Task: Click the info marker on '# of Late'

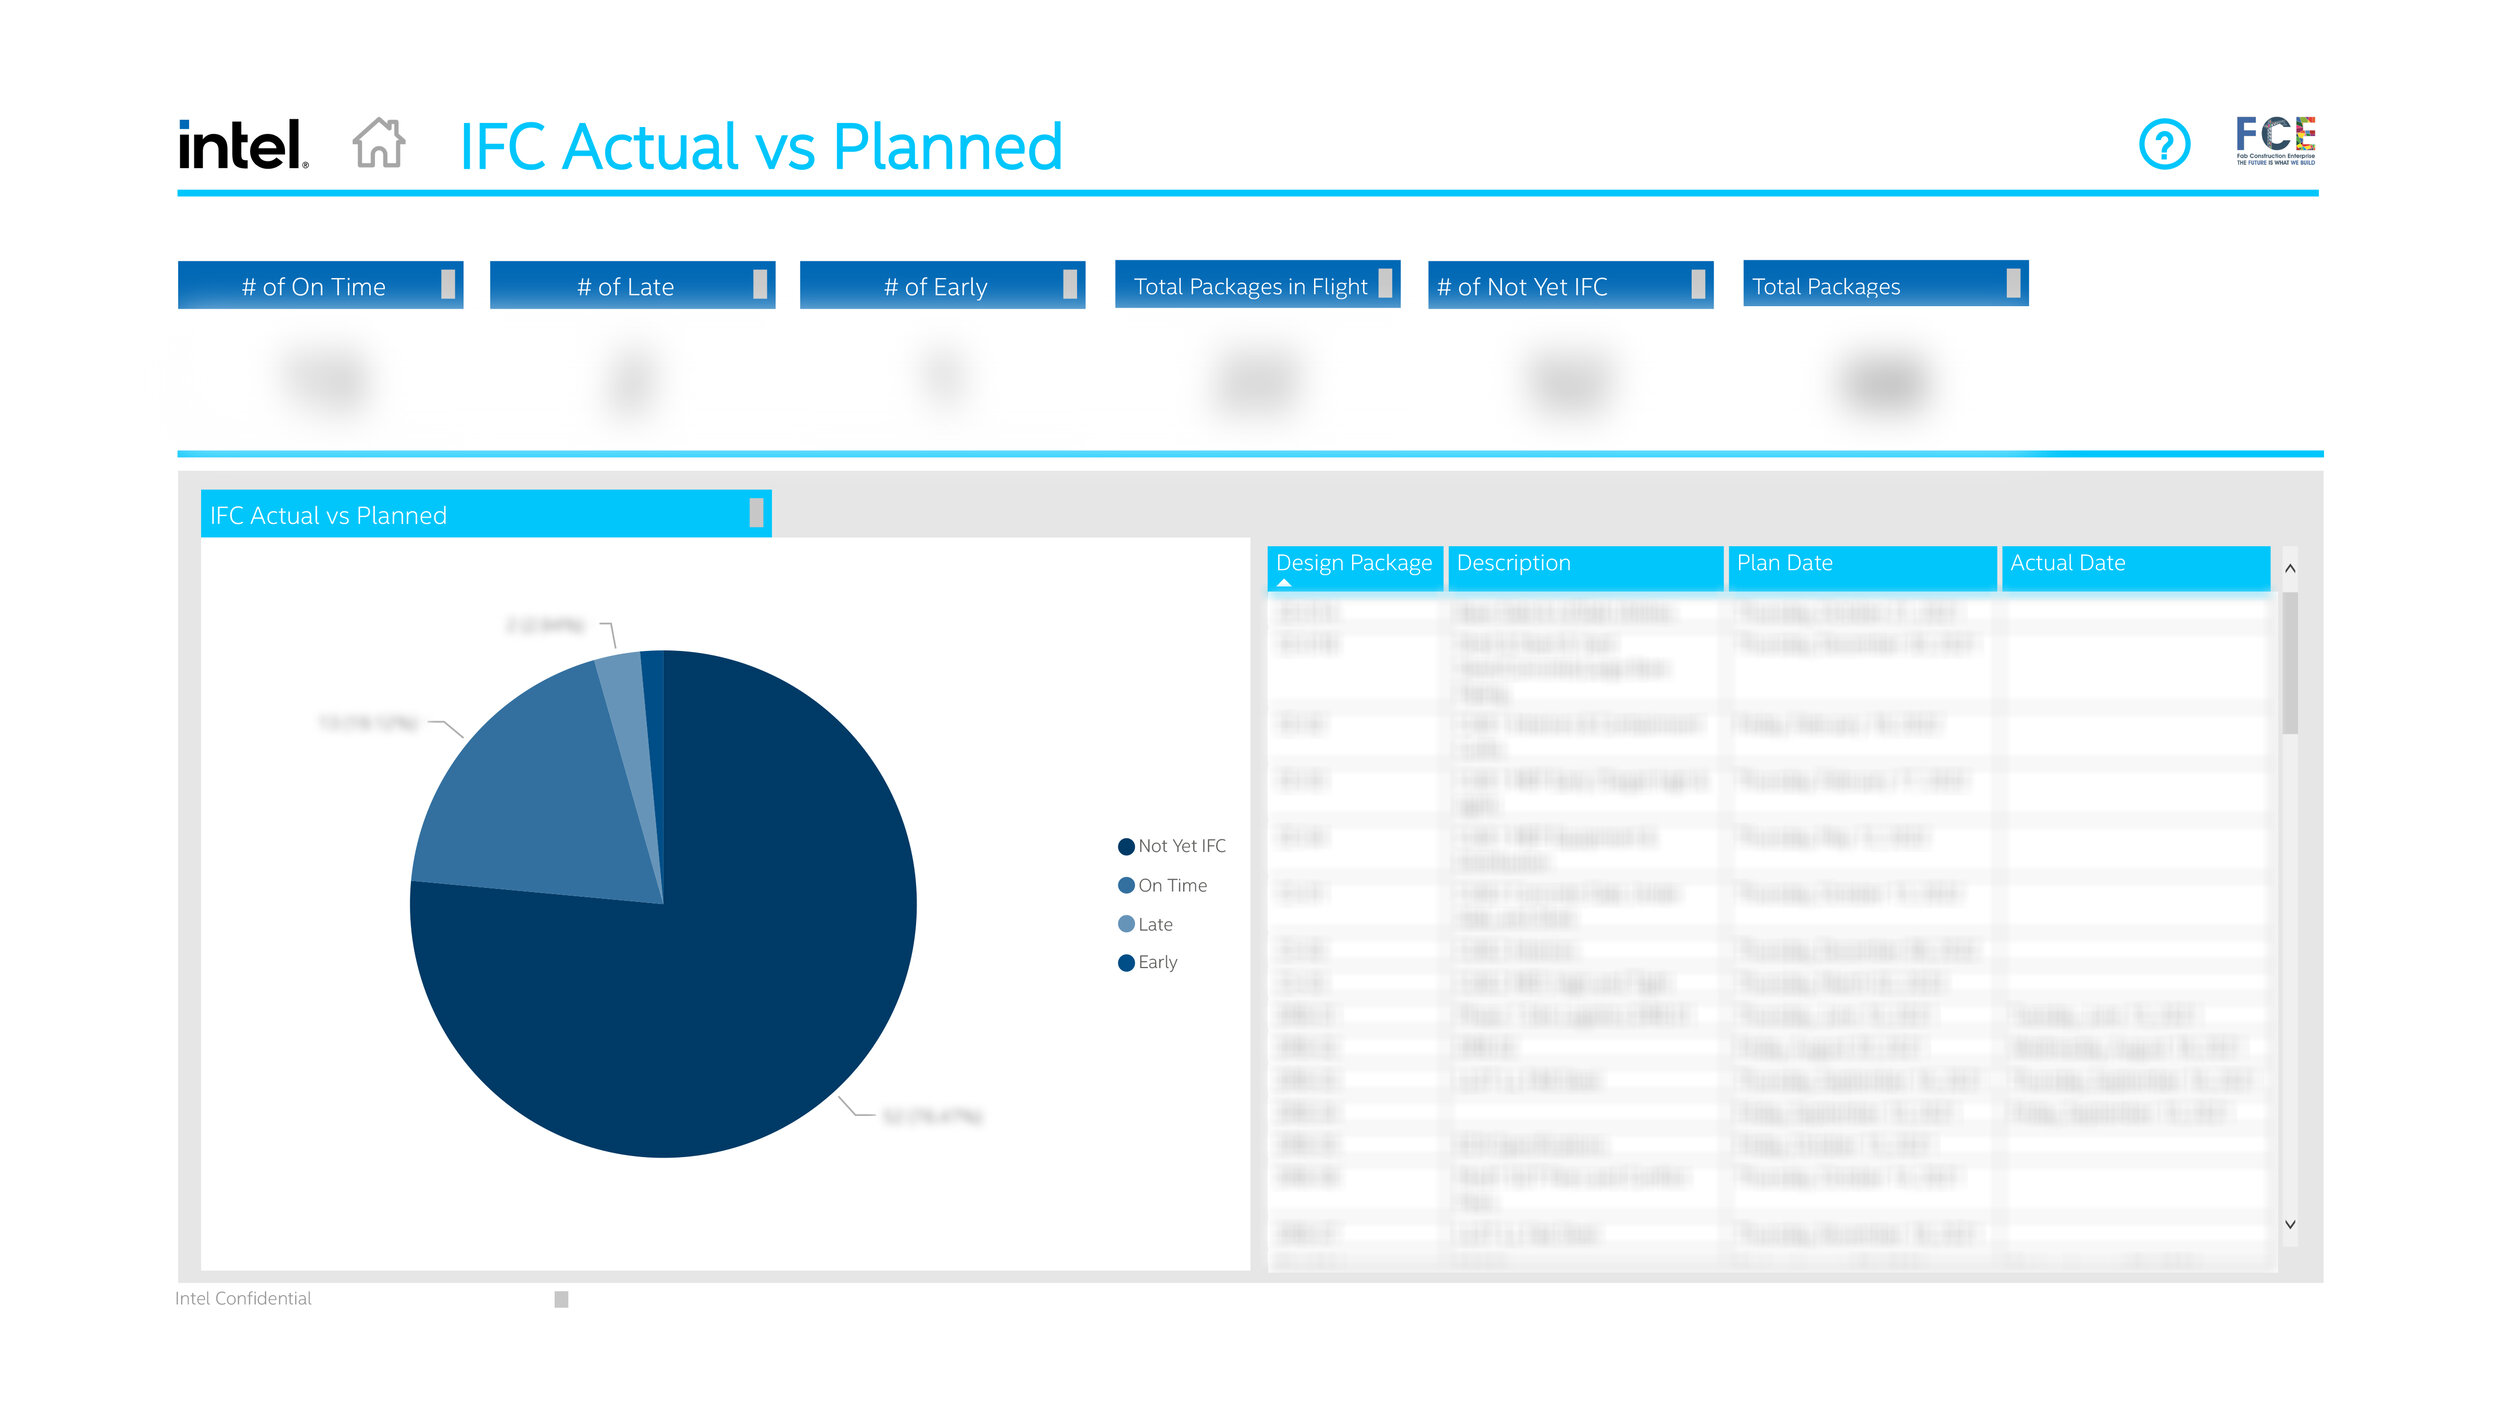Action: coord(760,284)
